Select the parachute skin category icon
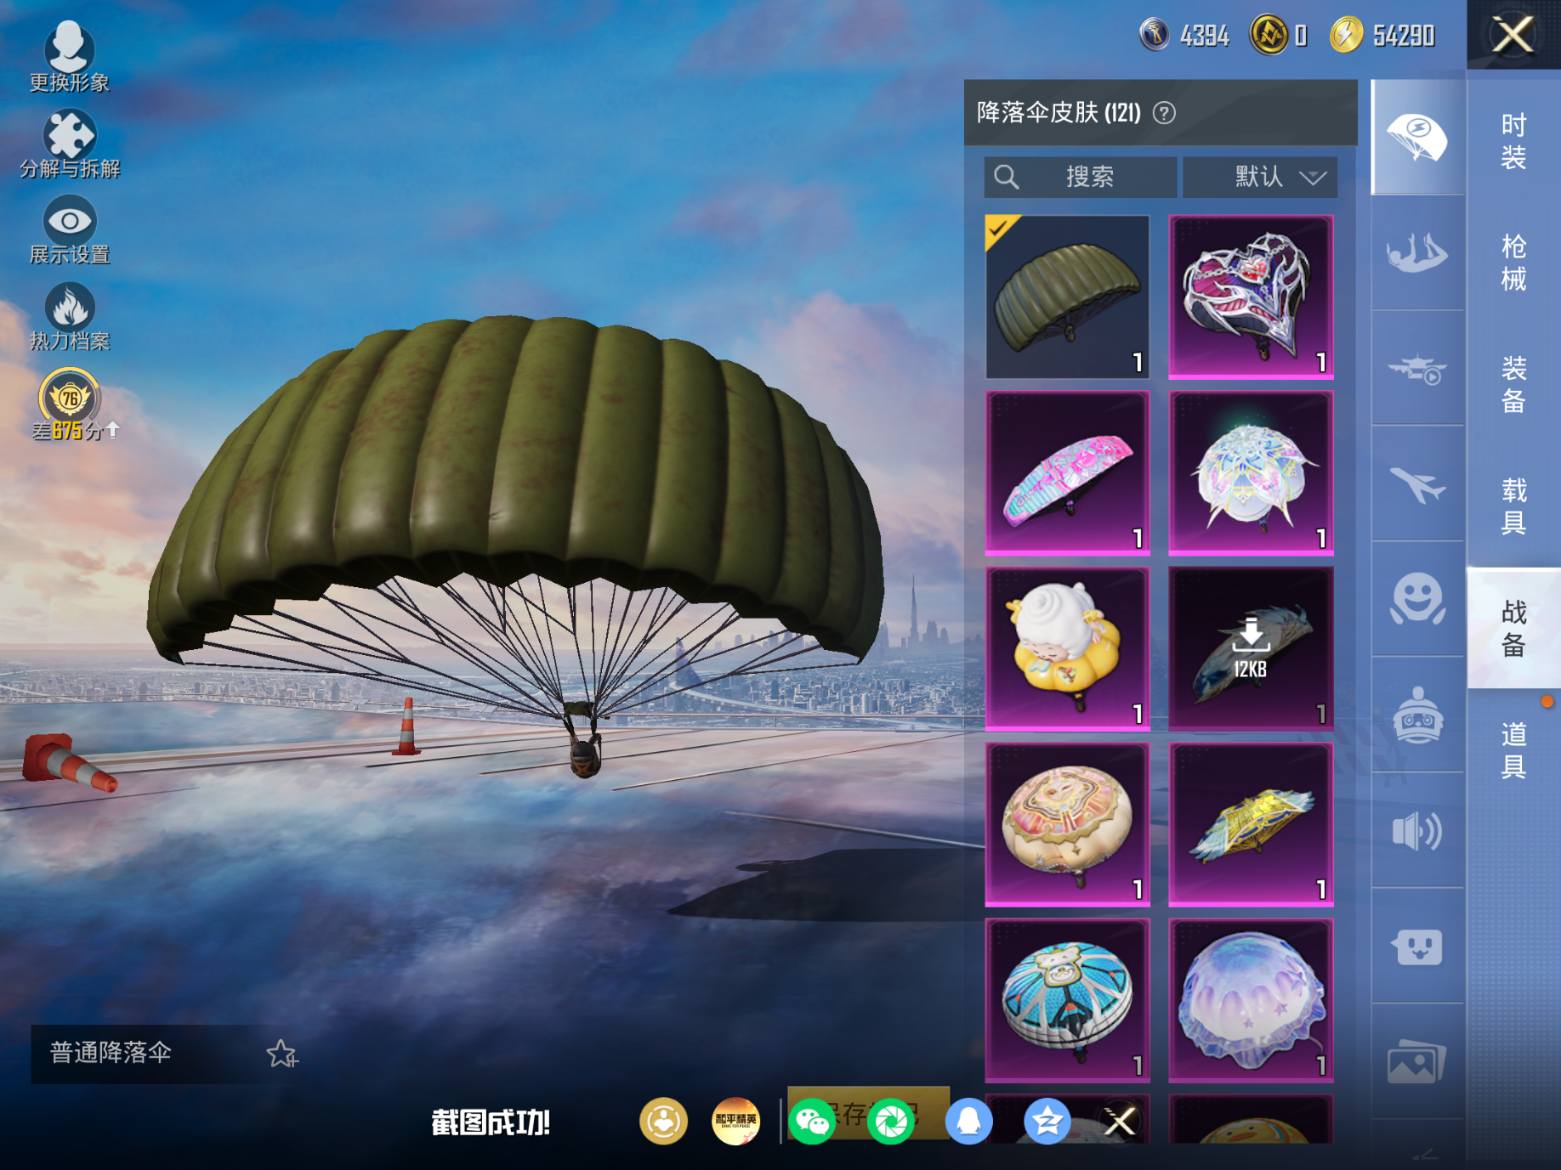The width and height of the screenshot is (1561, 1170). click(x=1417, y=138)
